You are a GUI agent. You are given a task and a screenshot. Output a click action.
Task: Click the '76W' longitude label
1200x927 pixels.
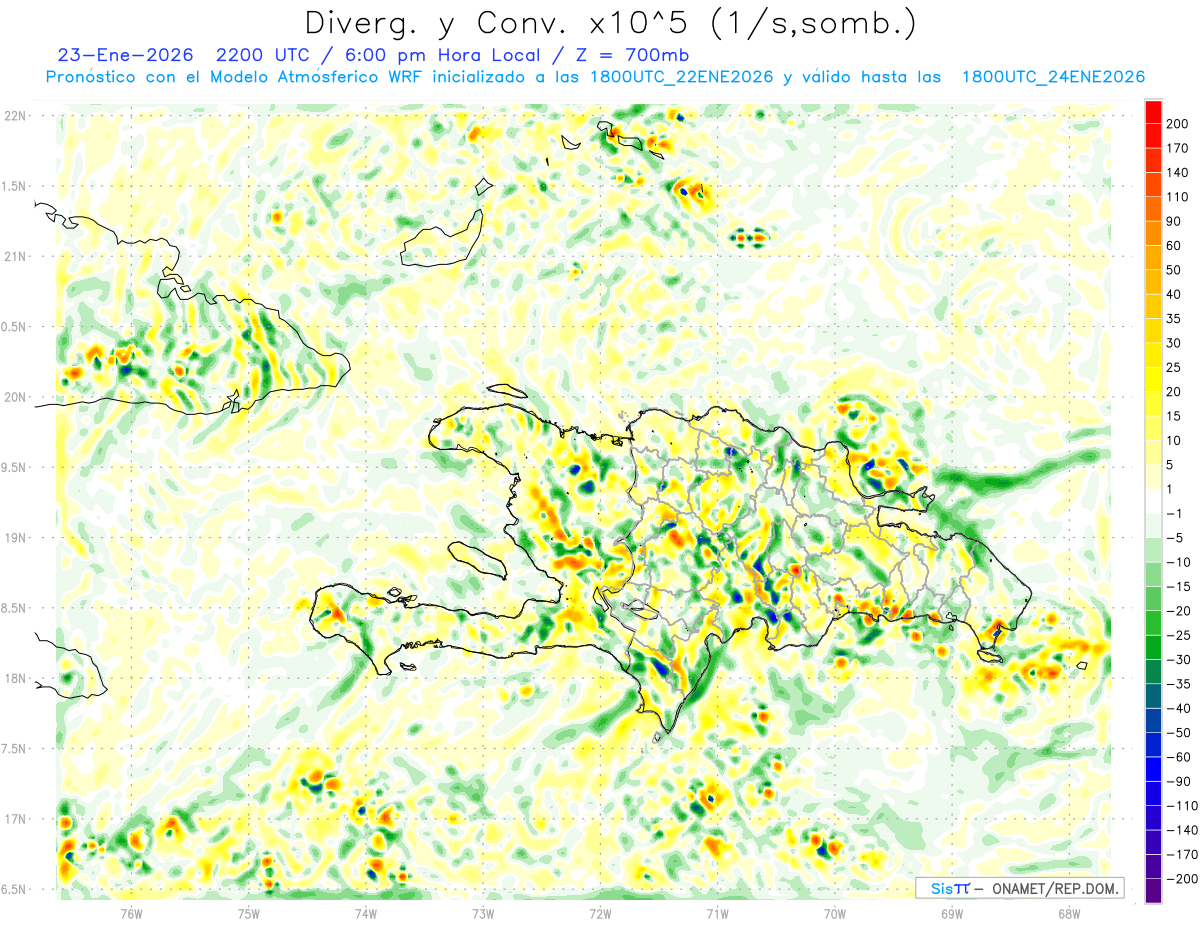click(x=131, y=912)
